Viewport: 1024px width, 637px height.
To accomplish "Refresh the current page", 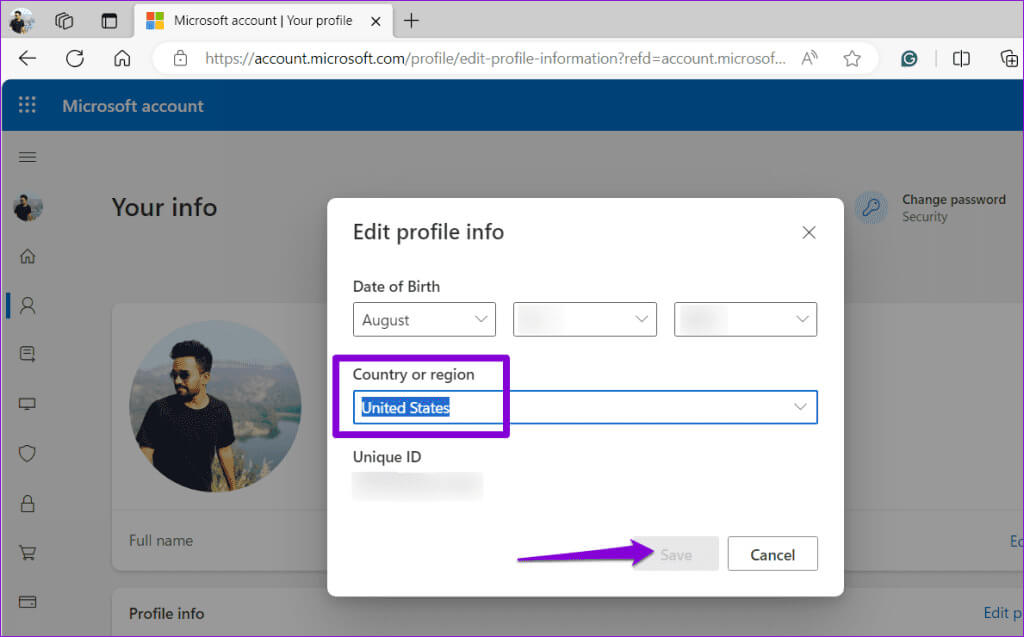I will 75,58.
